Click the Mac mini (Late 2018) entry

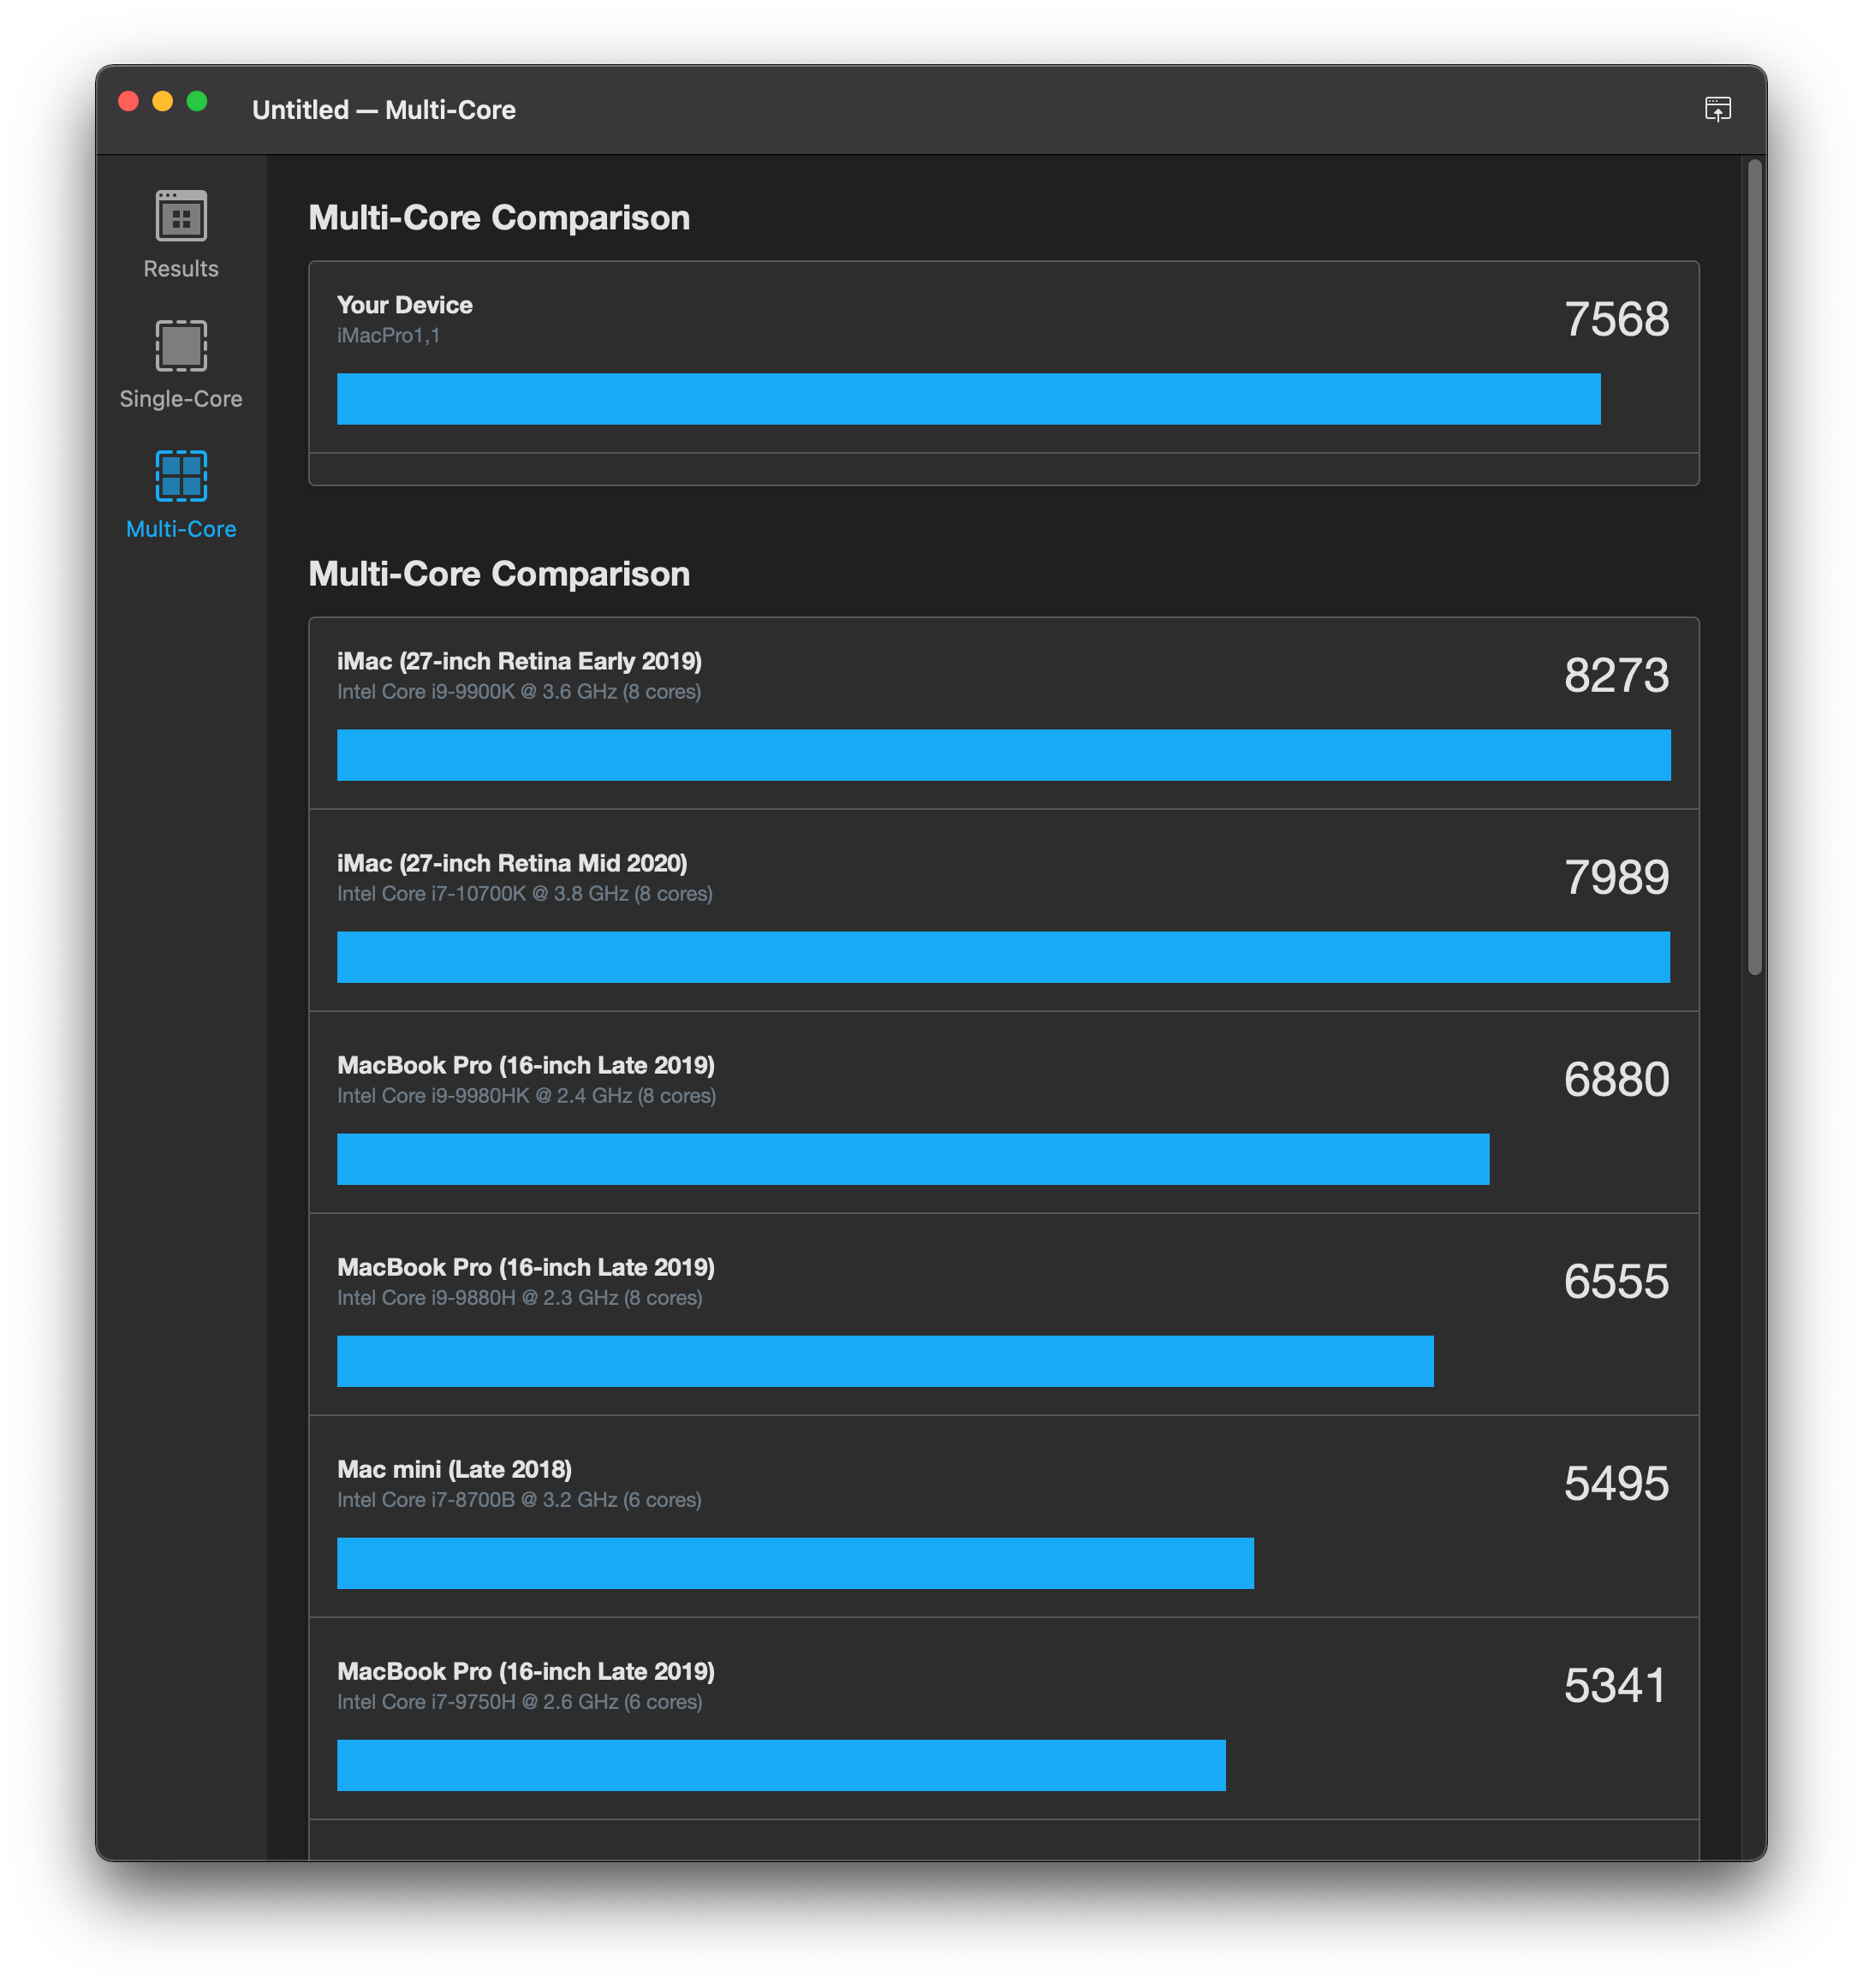coord(454,1470)
